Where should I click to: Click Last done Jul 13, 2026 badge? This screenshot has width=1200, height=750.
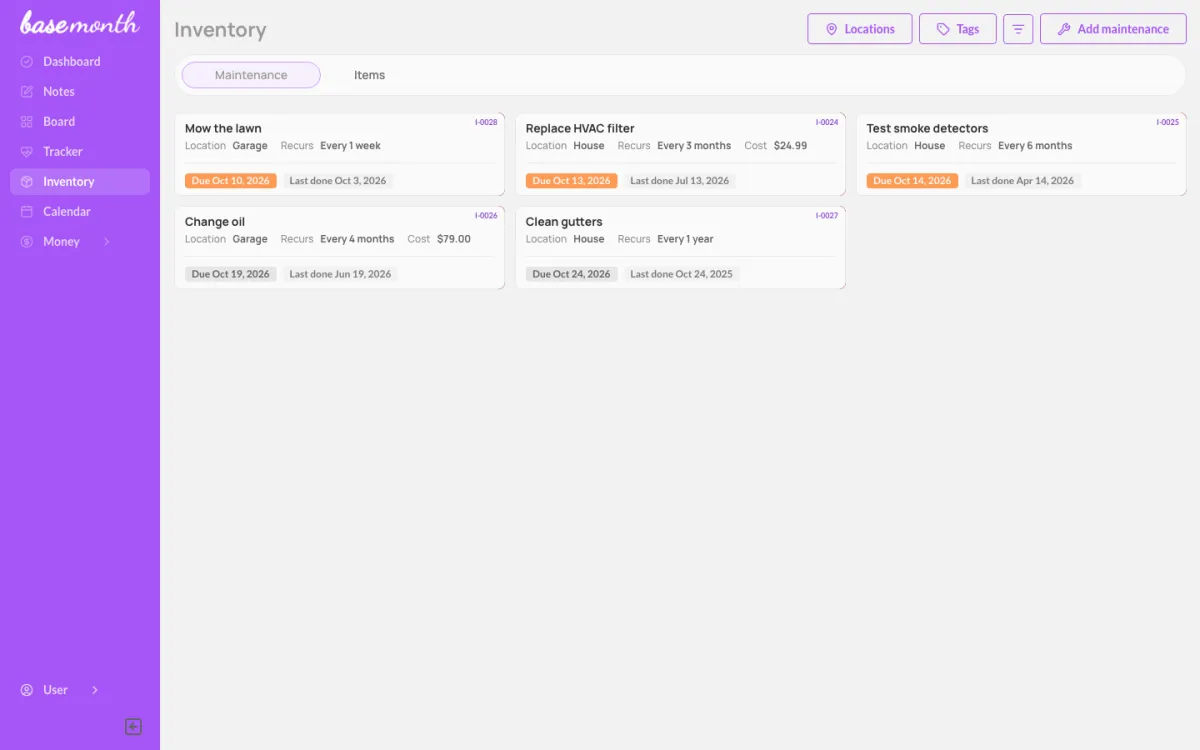pyautogui.click(x=680, y=181)
